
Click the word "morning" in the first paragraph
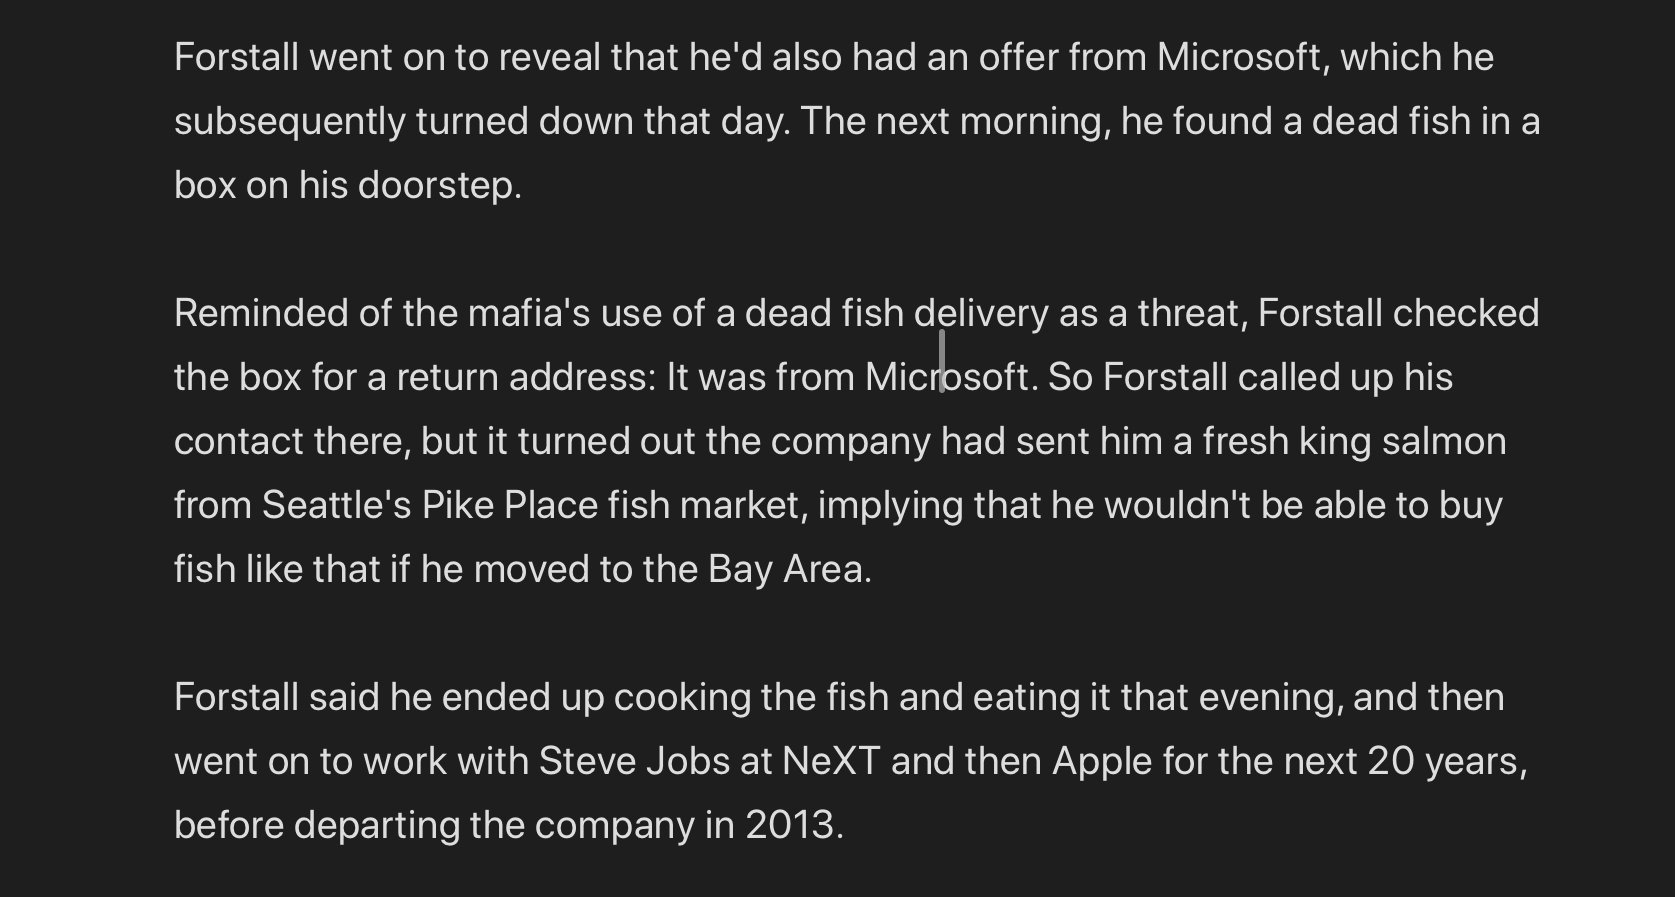point(1033,122)
